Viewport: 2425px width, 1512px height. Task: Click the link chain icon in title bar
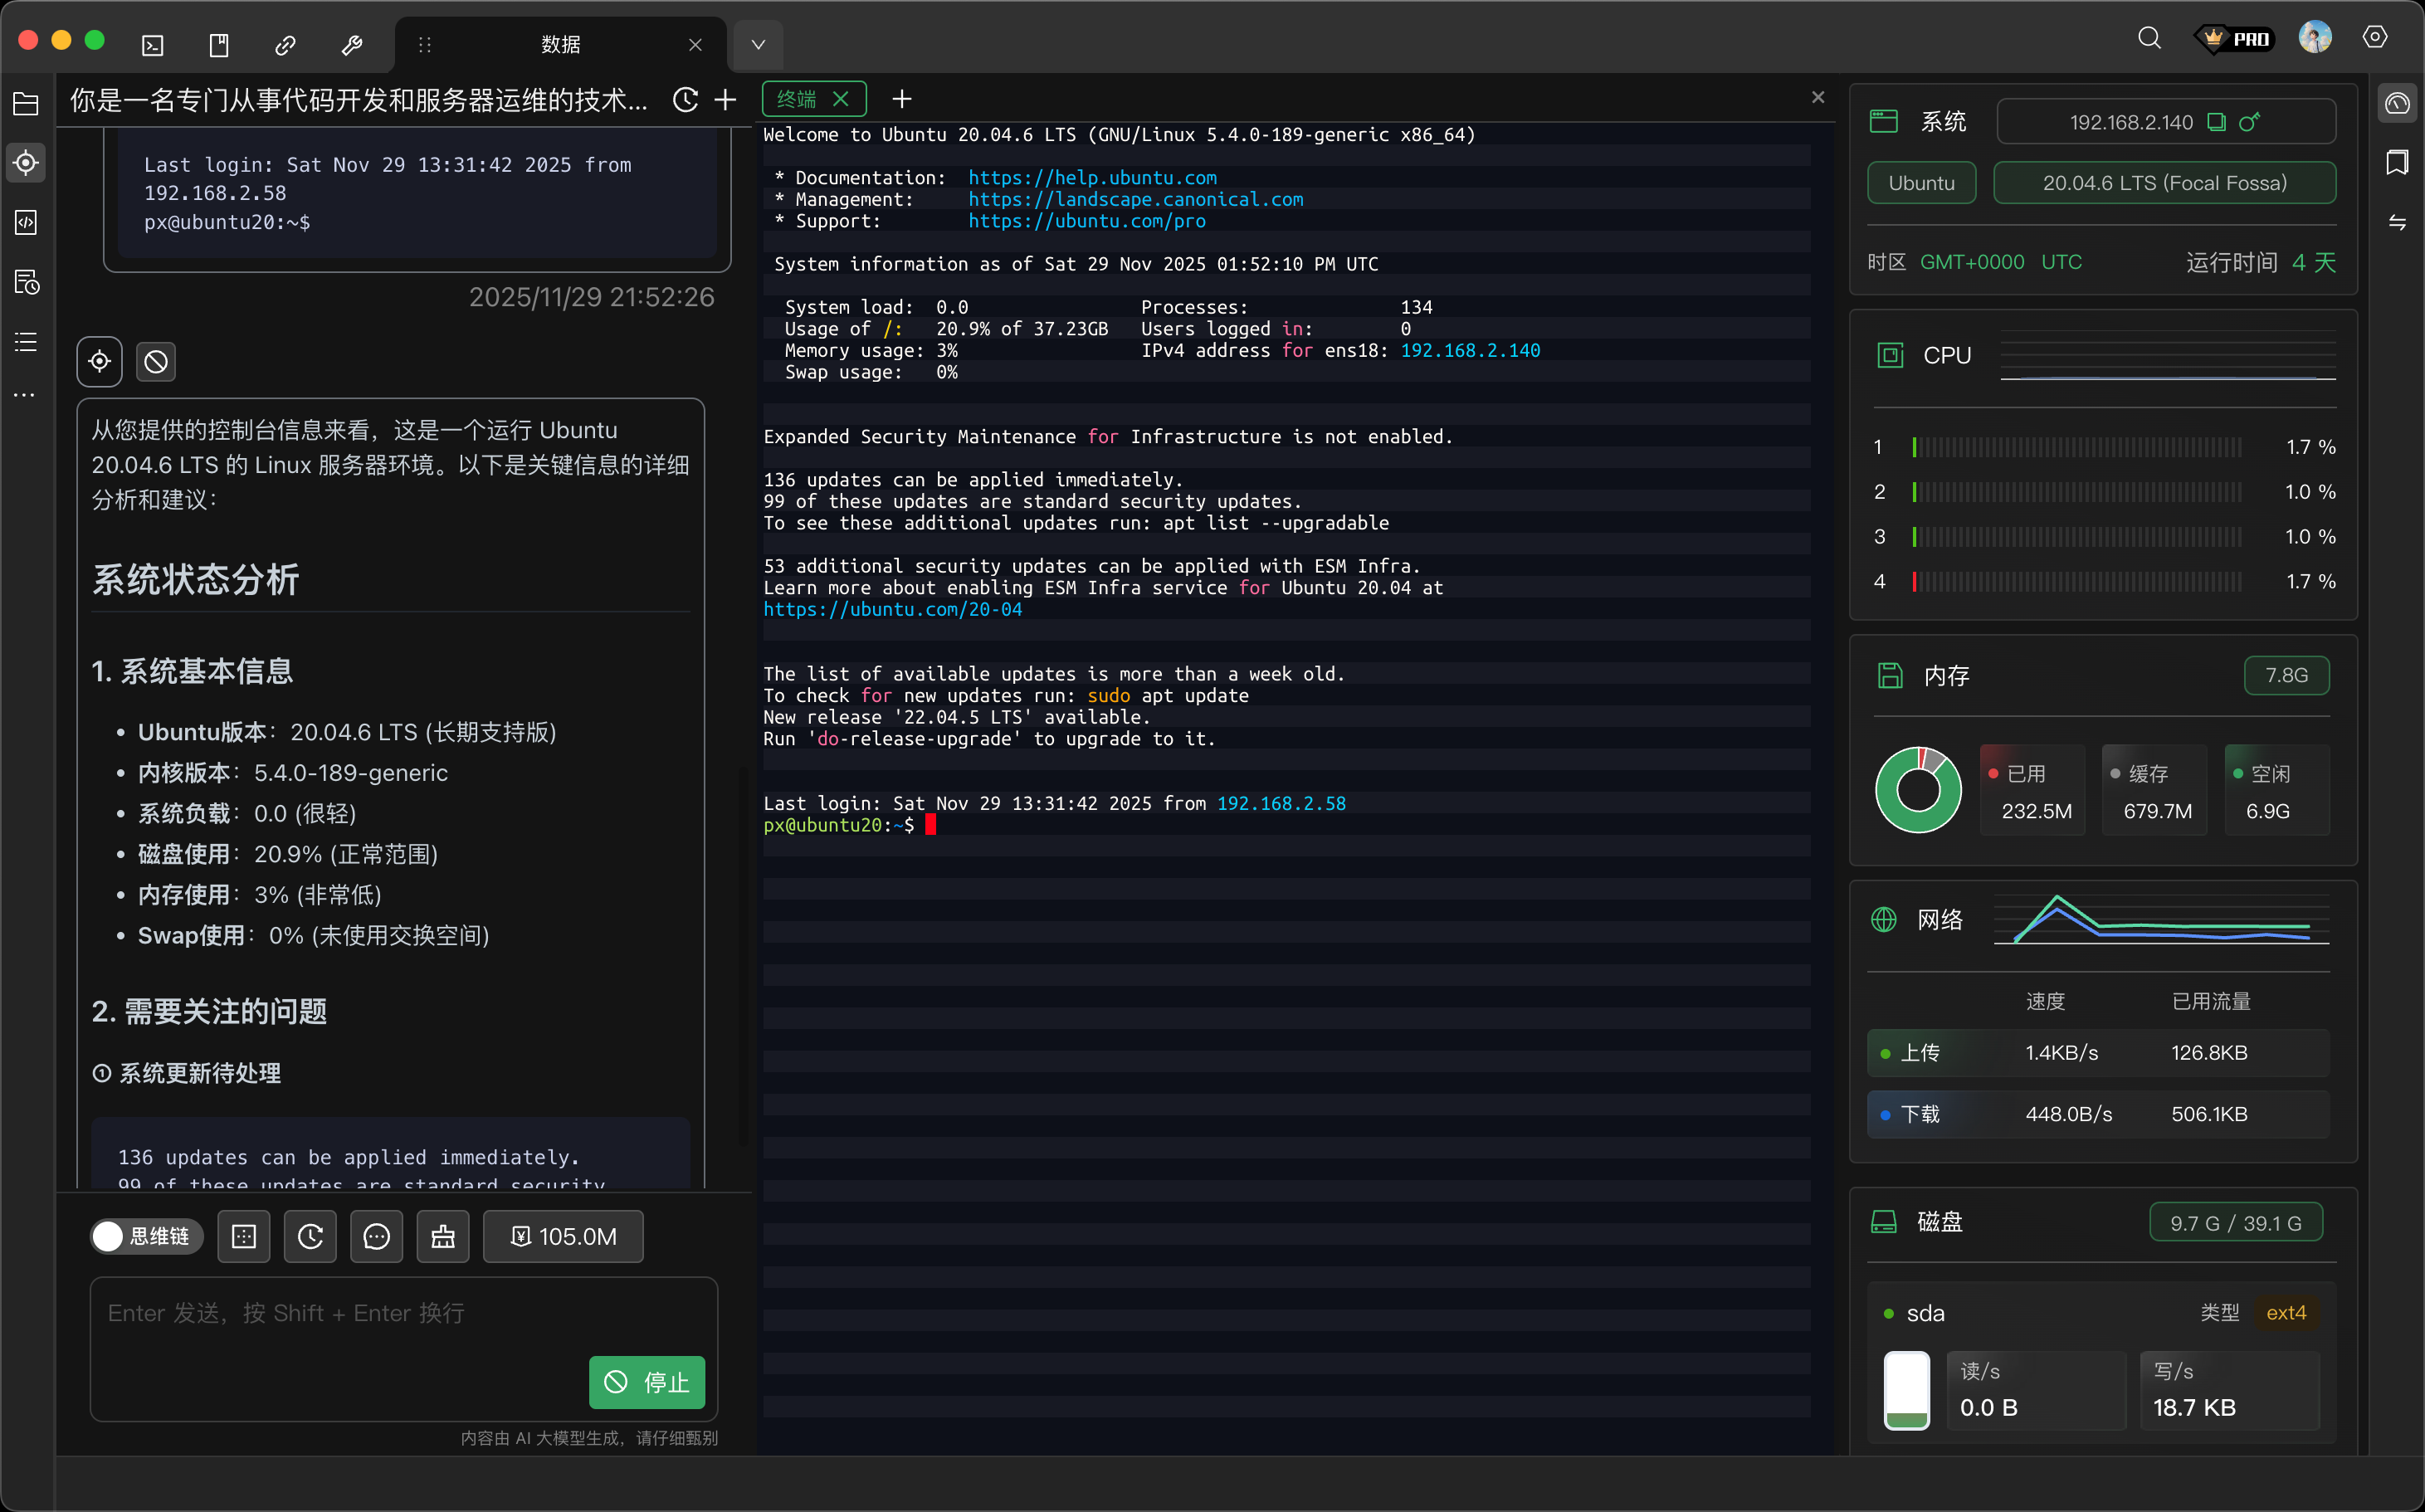click(285, 45)
